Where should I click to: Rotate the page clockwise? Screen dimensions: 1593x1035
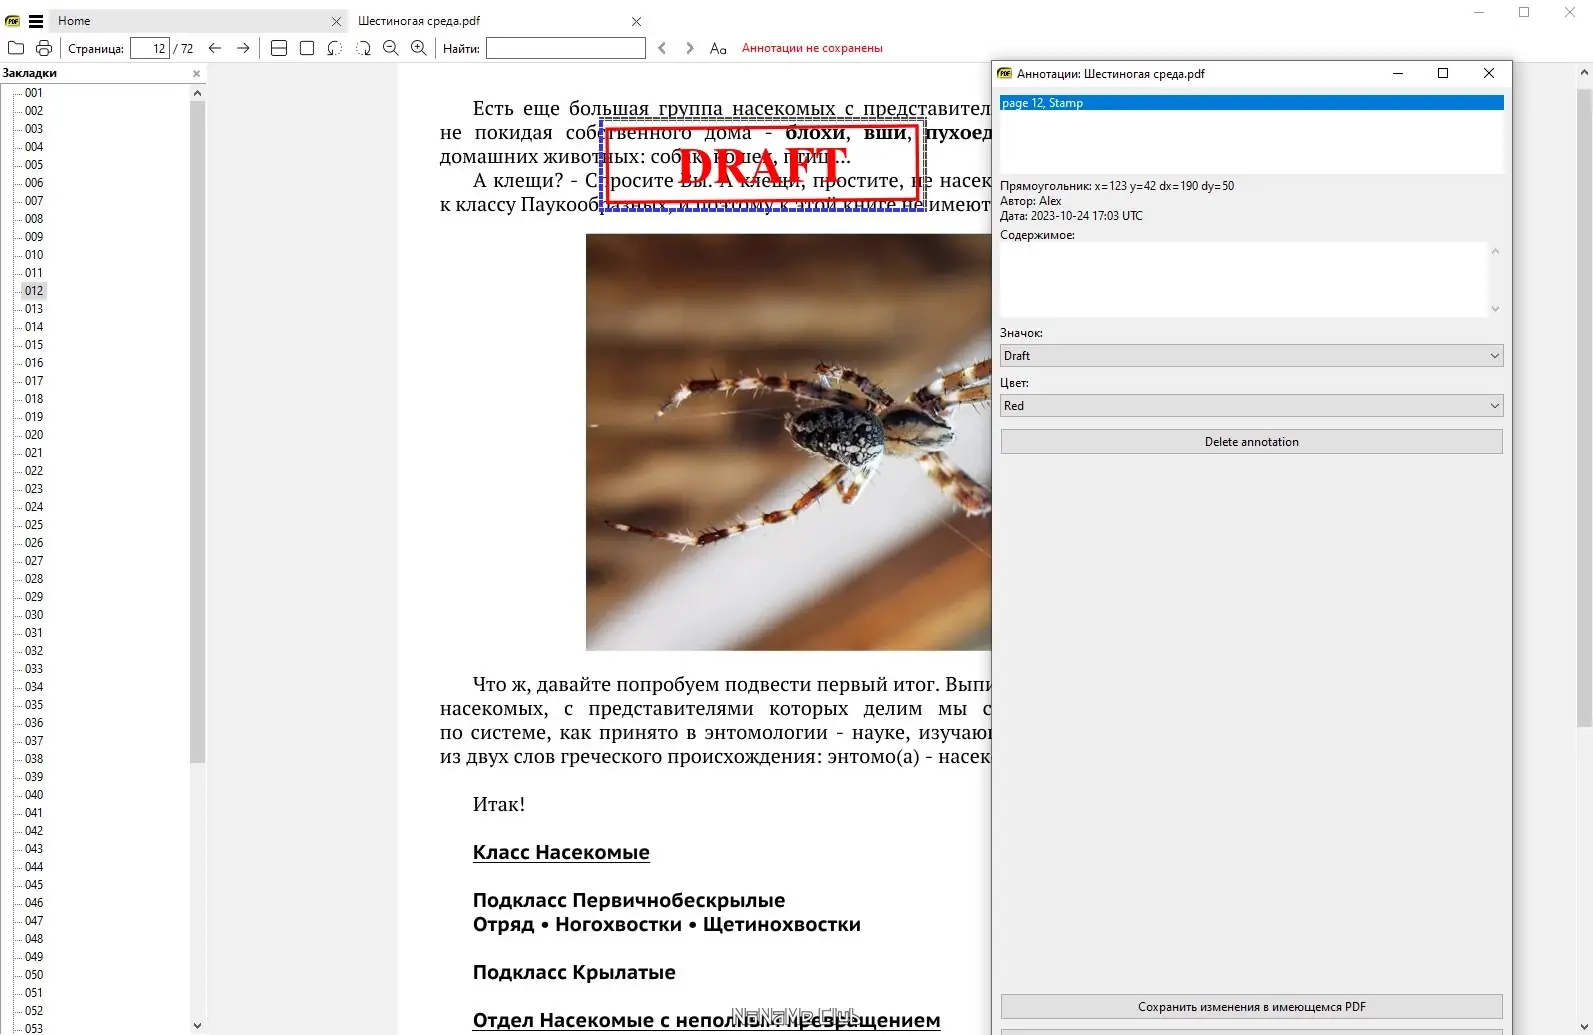coord(363,48)
